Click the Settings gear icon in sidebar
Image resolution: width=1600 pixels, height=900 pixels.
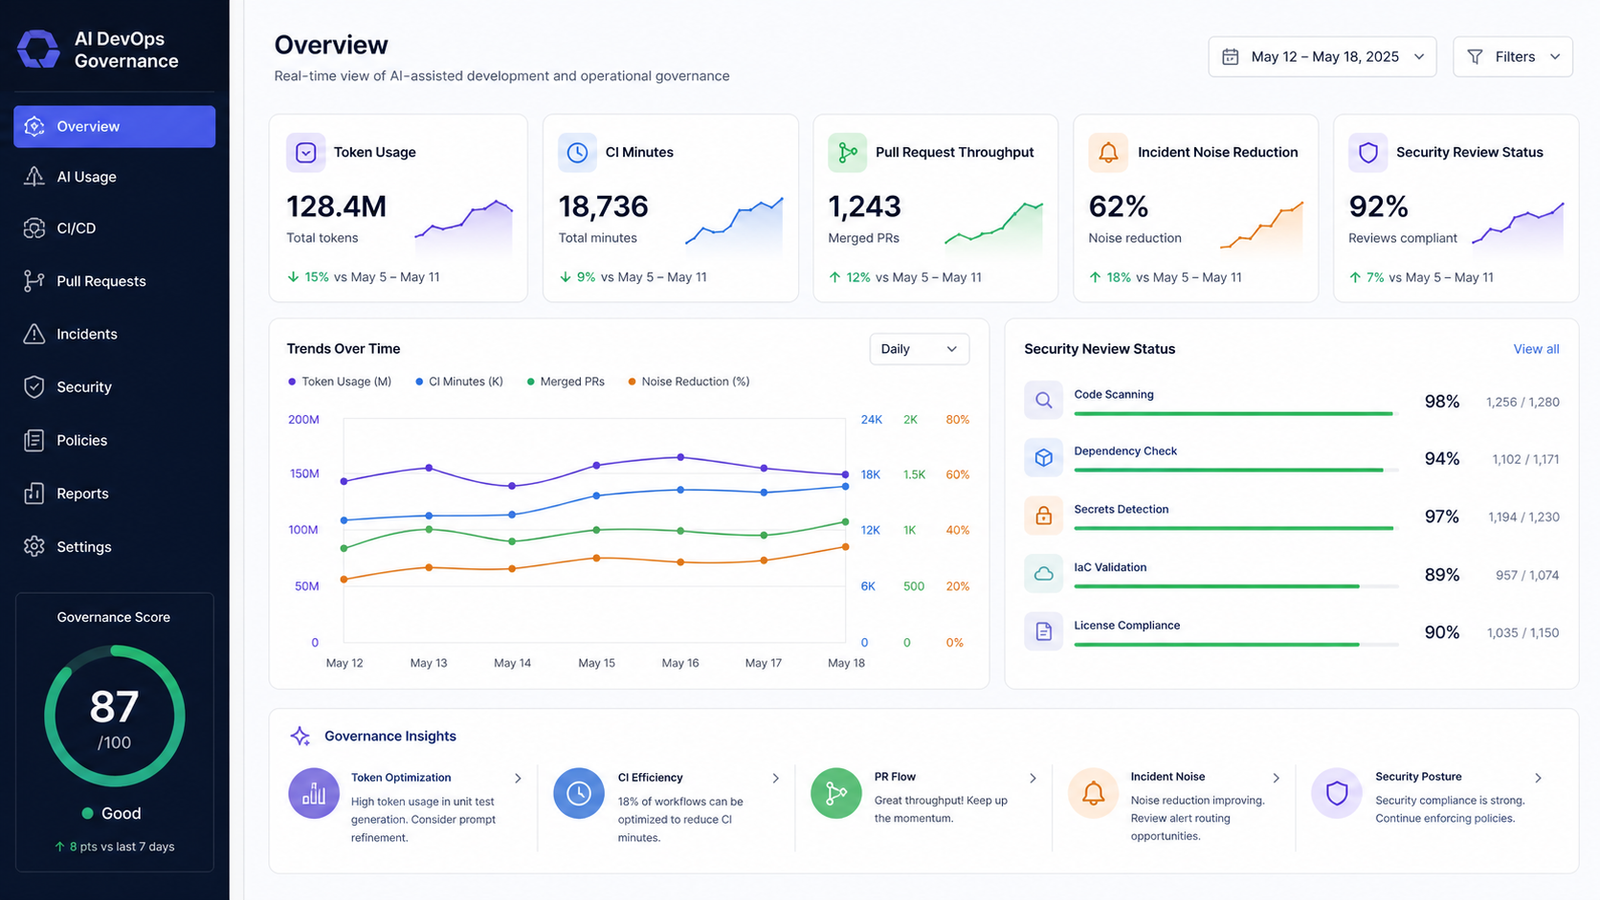(34, 546)
